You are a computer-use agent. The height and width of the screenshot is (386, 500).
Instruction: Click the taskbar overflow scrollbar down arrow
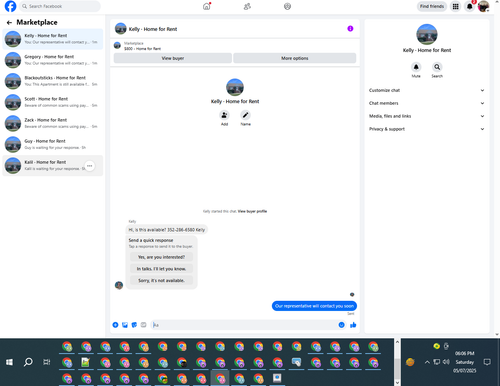397,383
